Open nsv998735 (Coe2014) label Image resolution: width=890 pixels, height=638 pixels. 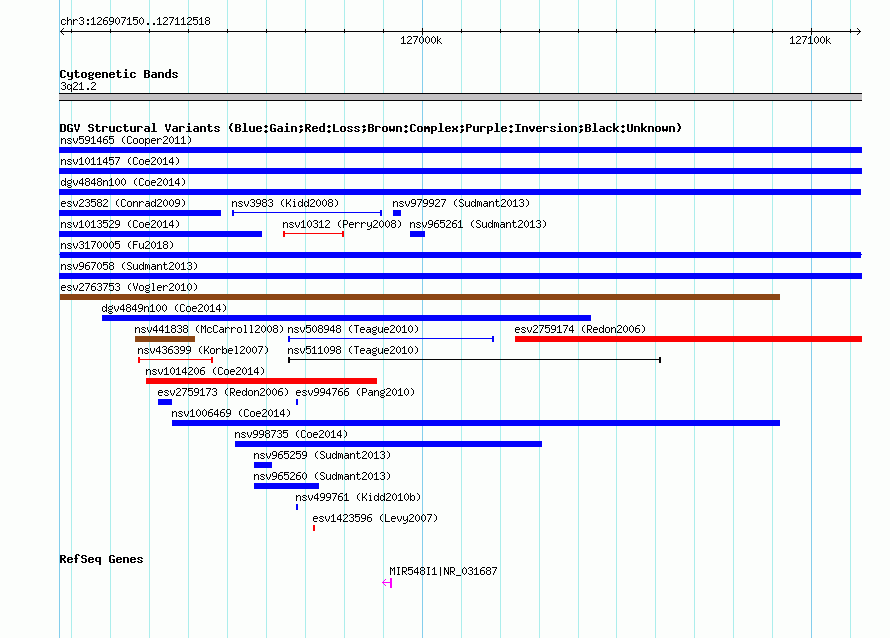point(291,434)
